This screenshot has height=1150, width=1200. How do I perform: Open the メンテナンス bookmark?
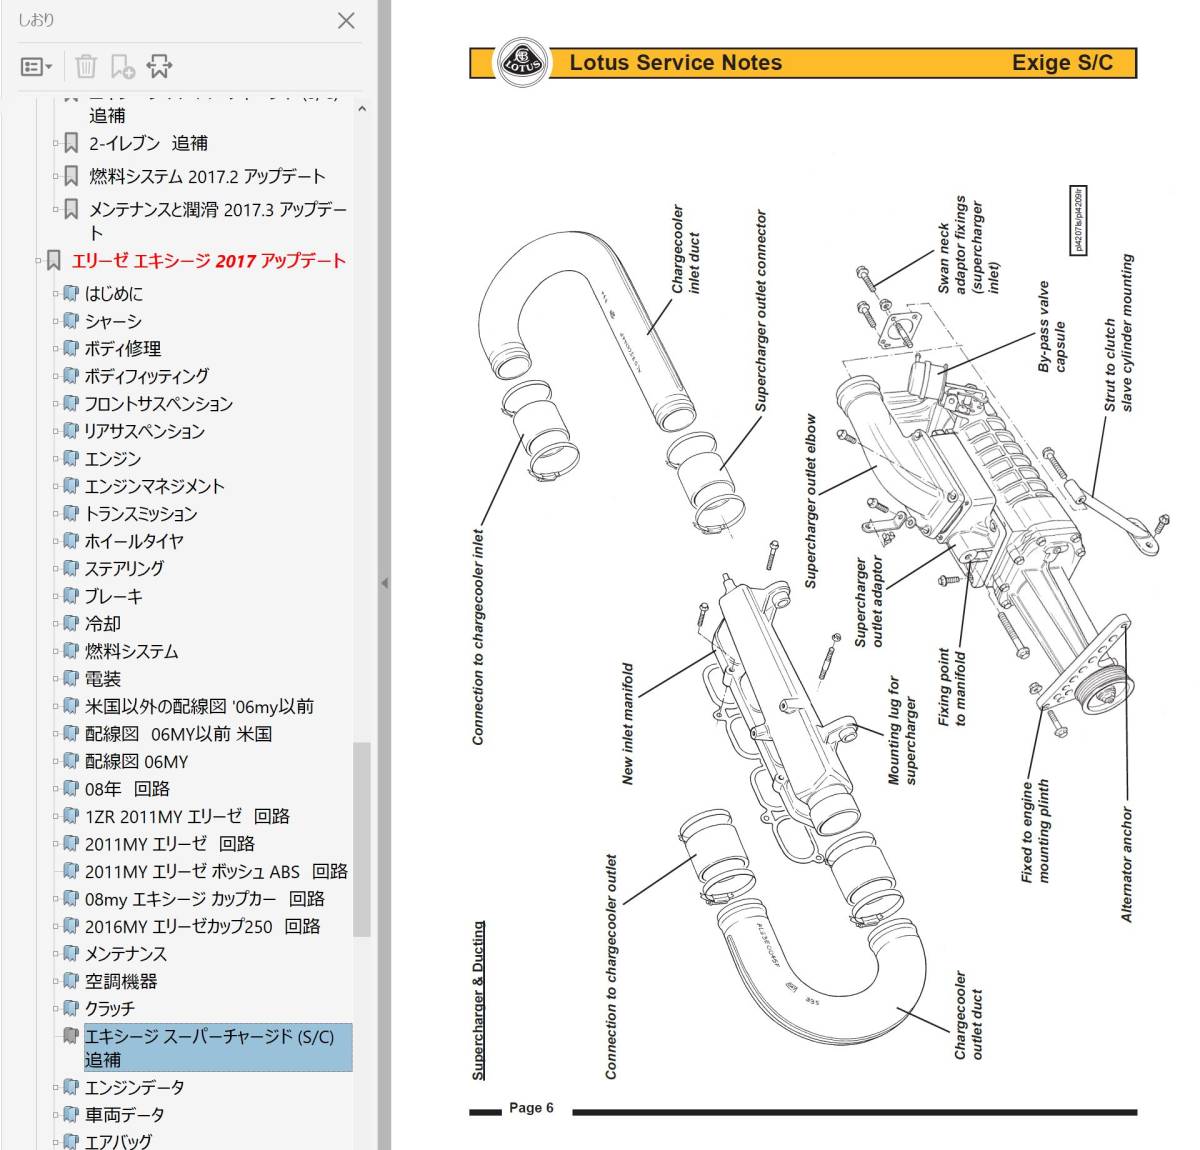pyautogui.click(x=125, y=954)
